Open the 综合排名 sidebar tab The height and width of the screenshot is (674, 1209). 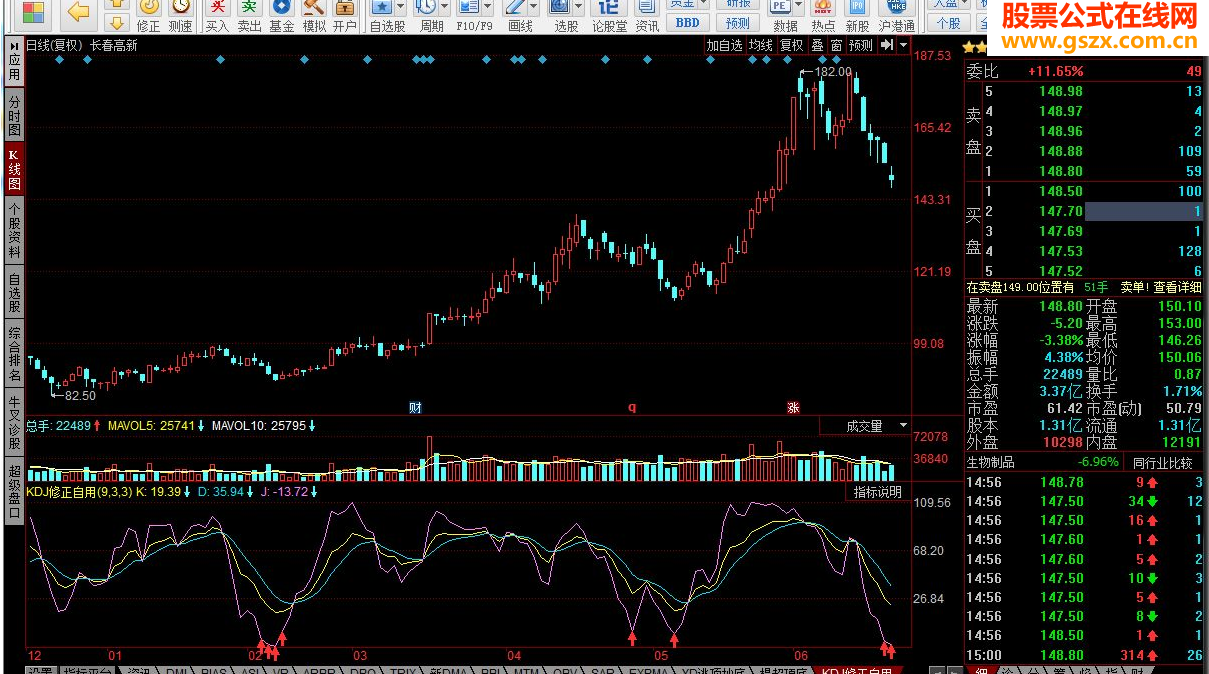coord(14,355)
